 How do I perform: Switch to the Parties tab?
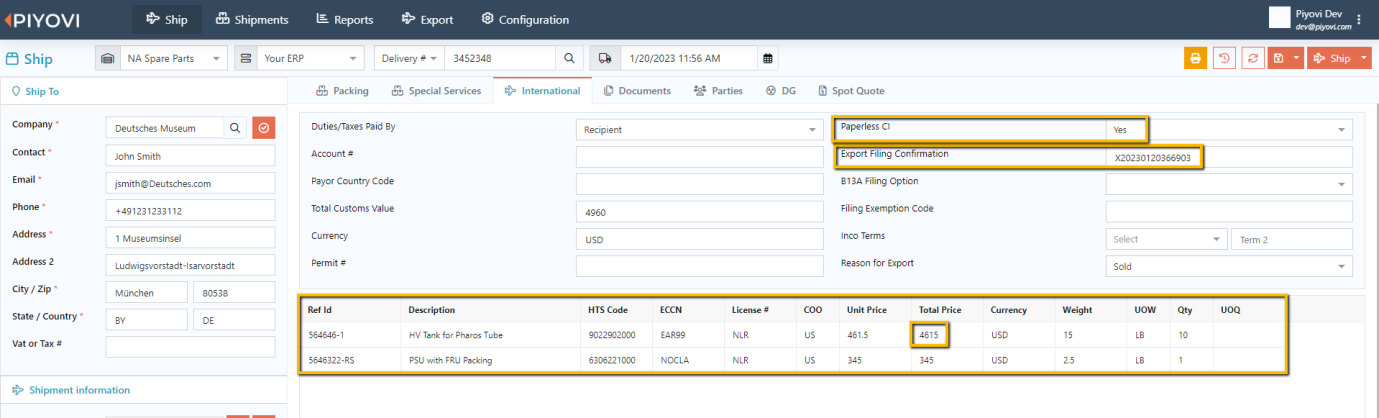[718, 90]
